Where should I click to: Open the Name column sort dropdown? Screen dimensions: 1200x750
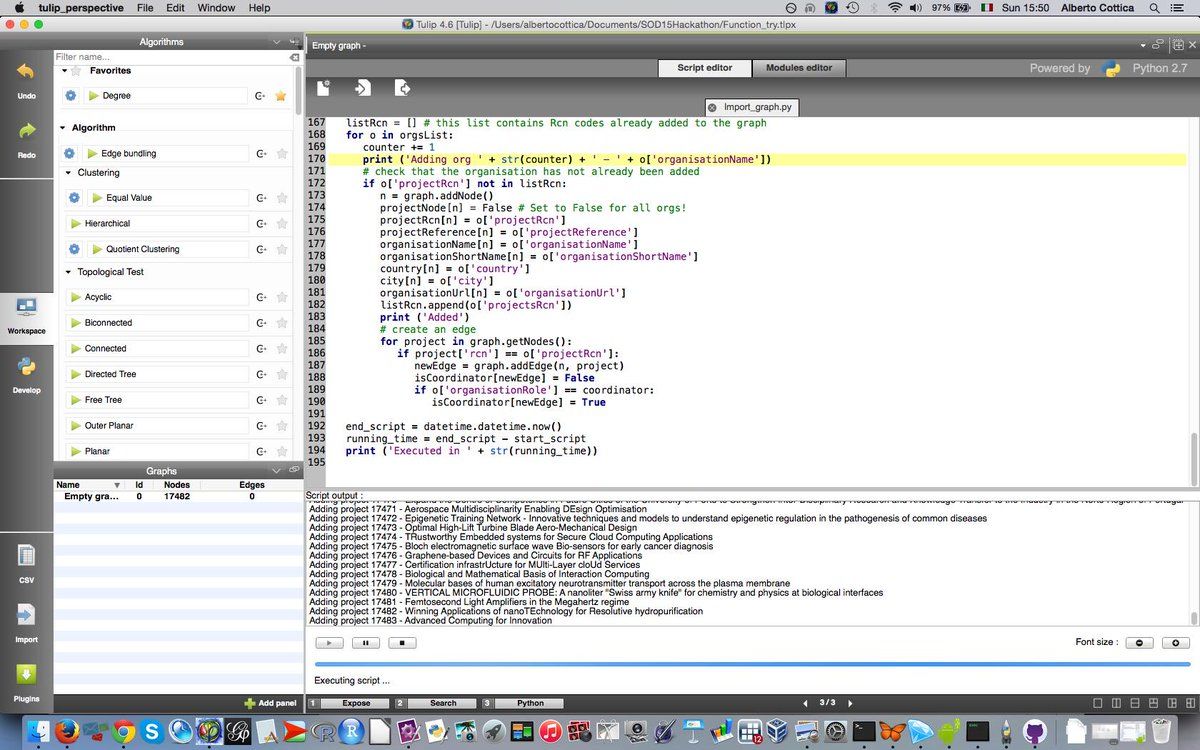[115, 485]
